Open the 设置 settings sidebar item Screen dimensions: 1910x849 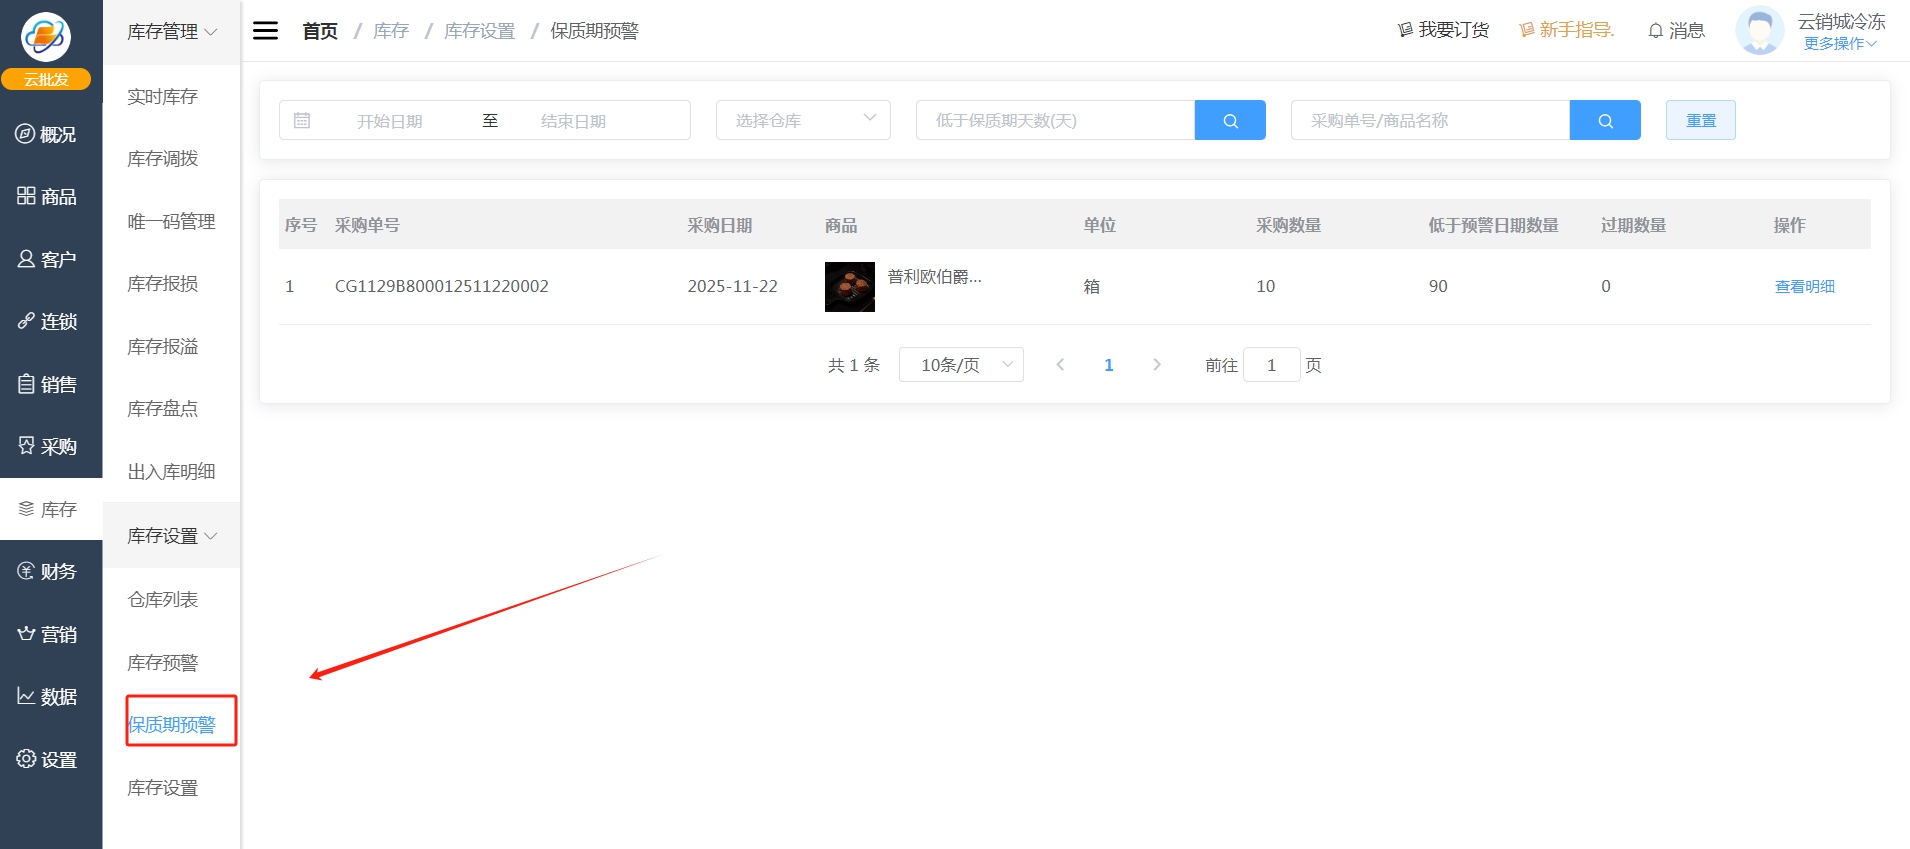(x=46, y=759)
